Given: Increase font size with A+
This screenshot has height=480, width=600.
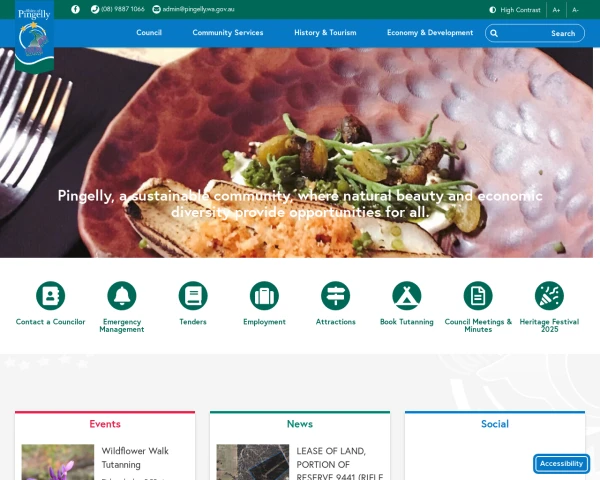Looking at the screenshot, I should tap(556, 10).
